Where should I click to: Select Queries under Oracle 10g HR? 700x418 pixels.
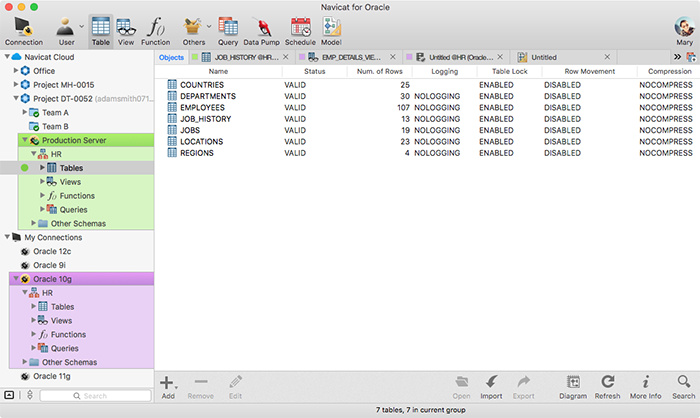(x=64, y=348)
